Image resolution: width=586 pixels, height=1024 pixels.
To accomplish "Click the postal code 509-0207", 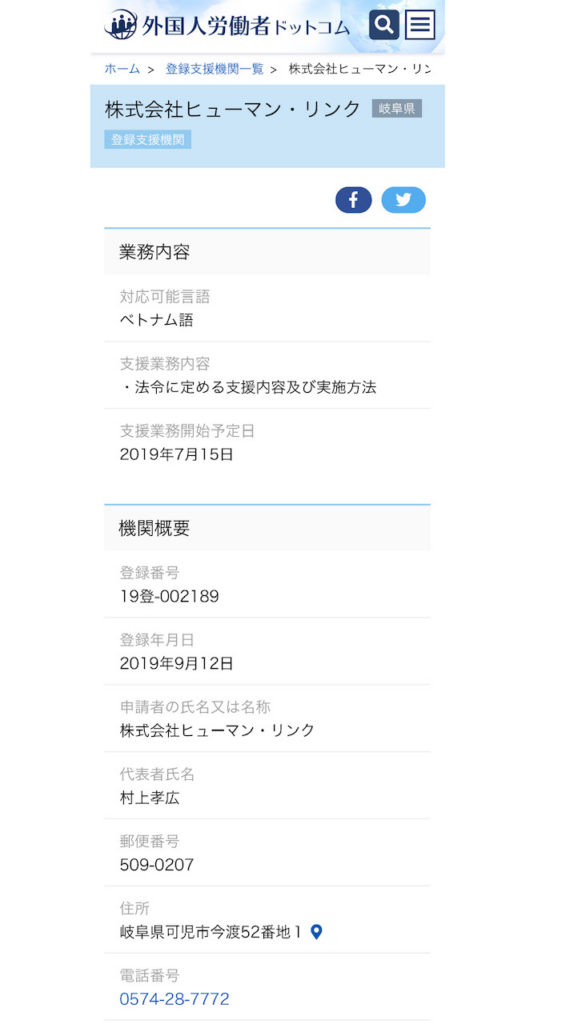I will click(x=157, y=865).
